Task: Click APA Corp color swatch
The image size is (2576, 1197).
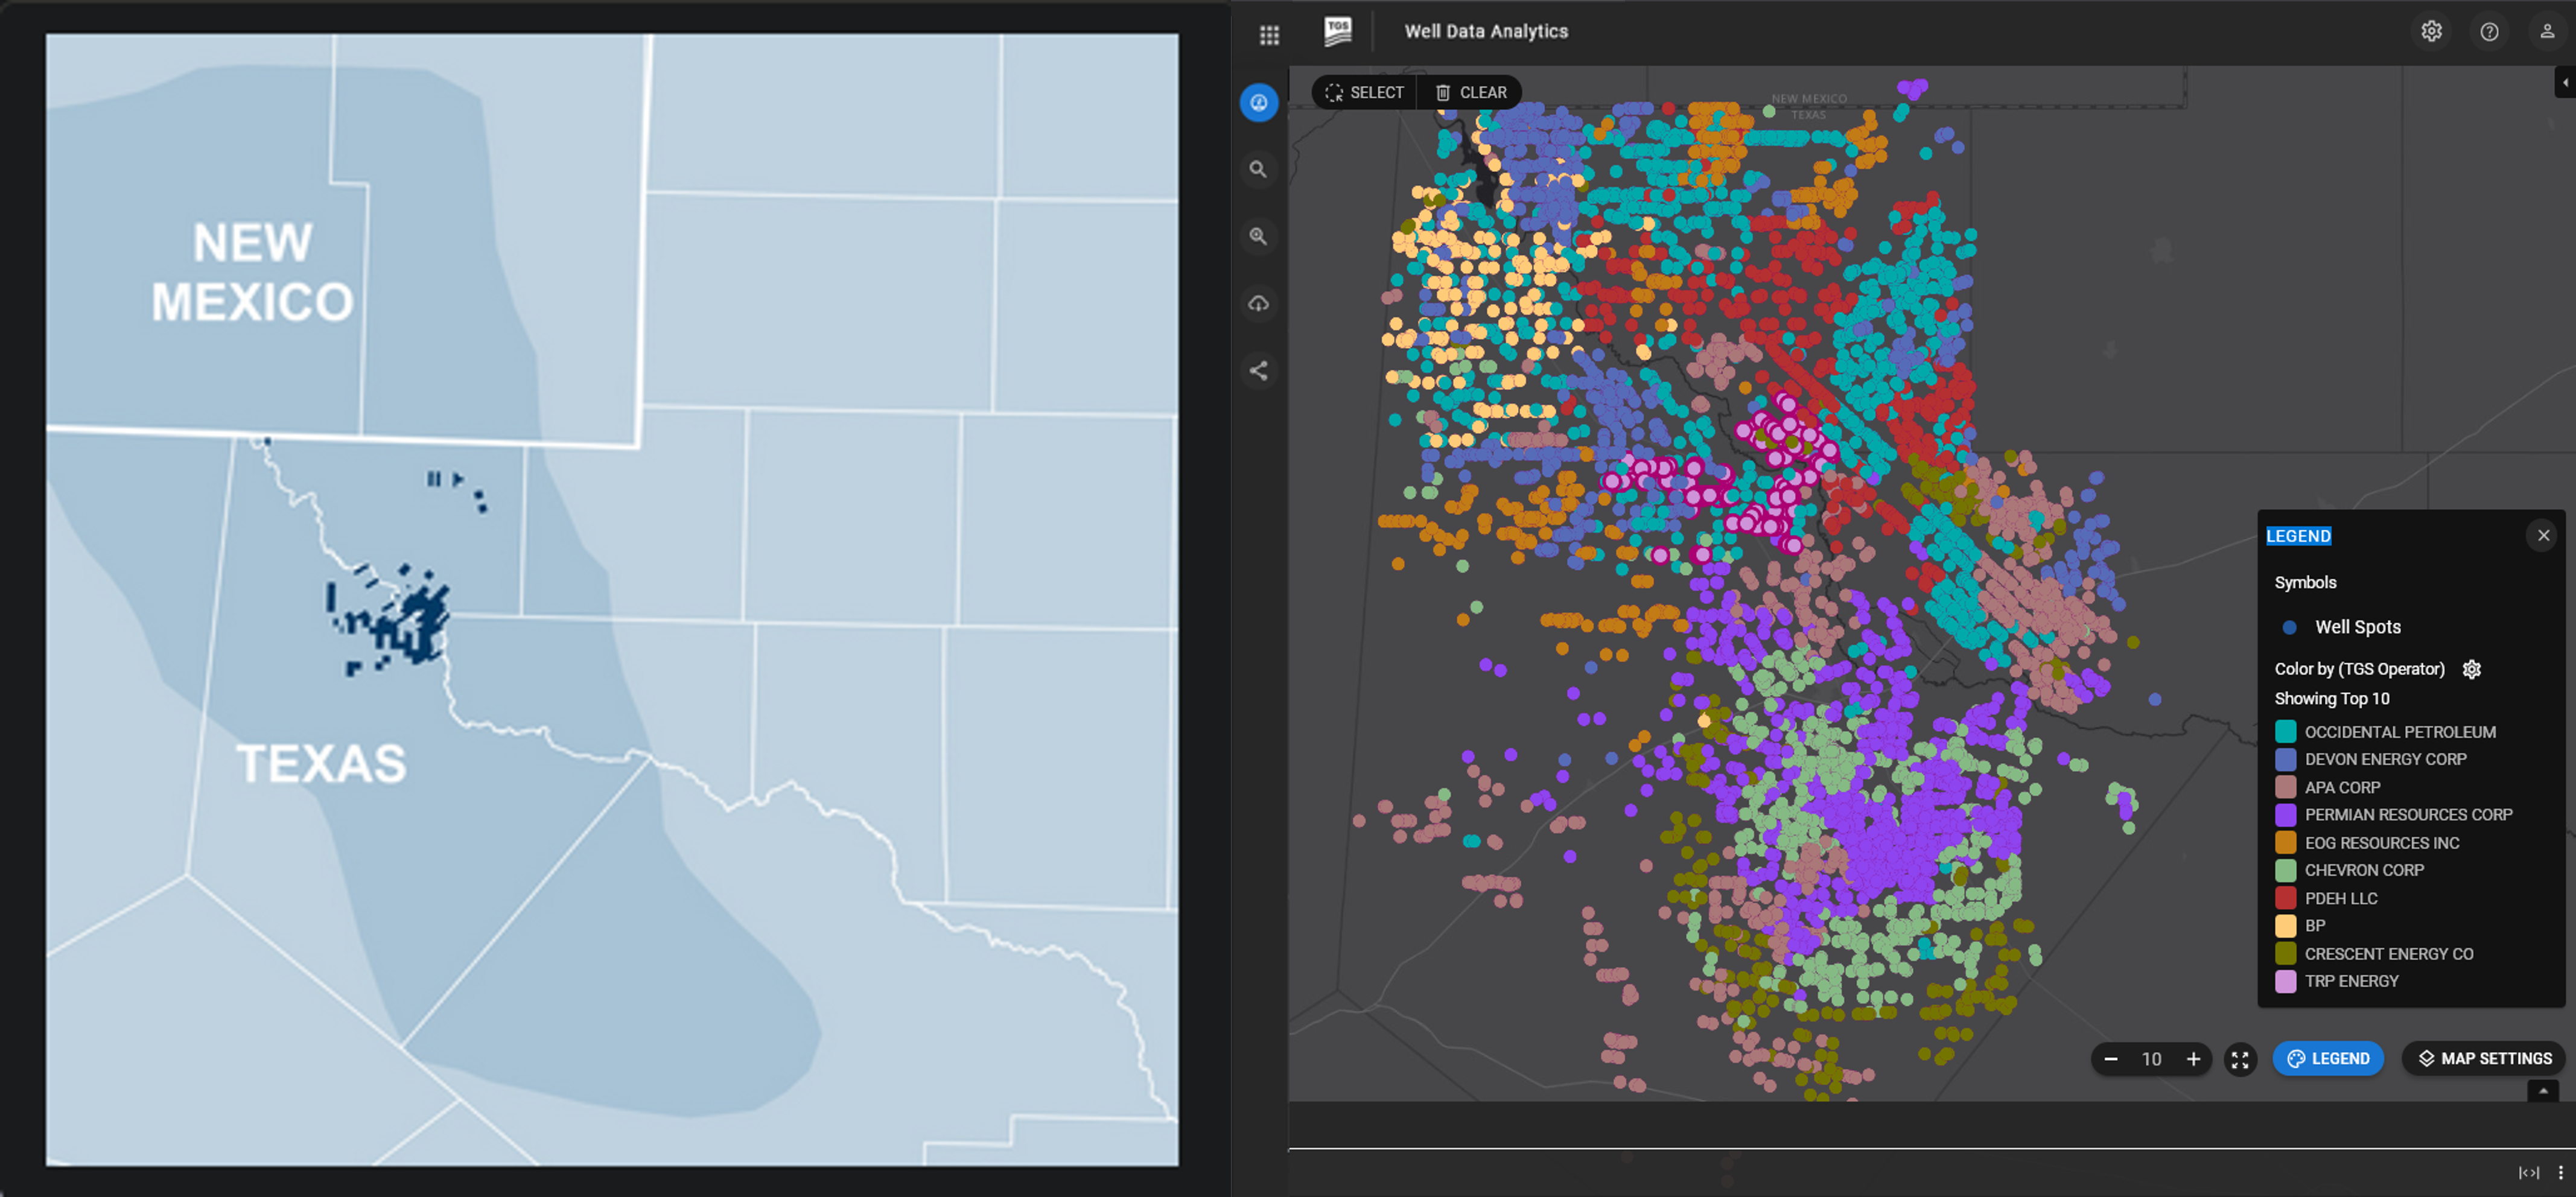Action: click(2285, 788)
